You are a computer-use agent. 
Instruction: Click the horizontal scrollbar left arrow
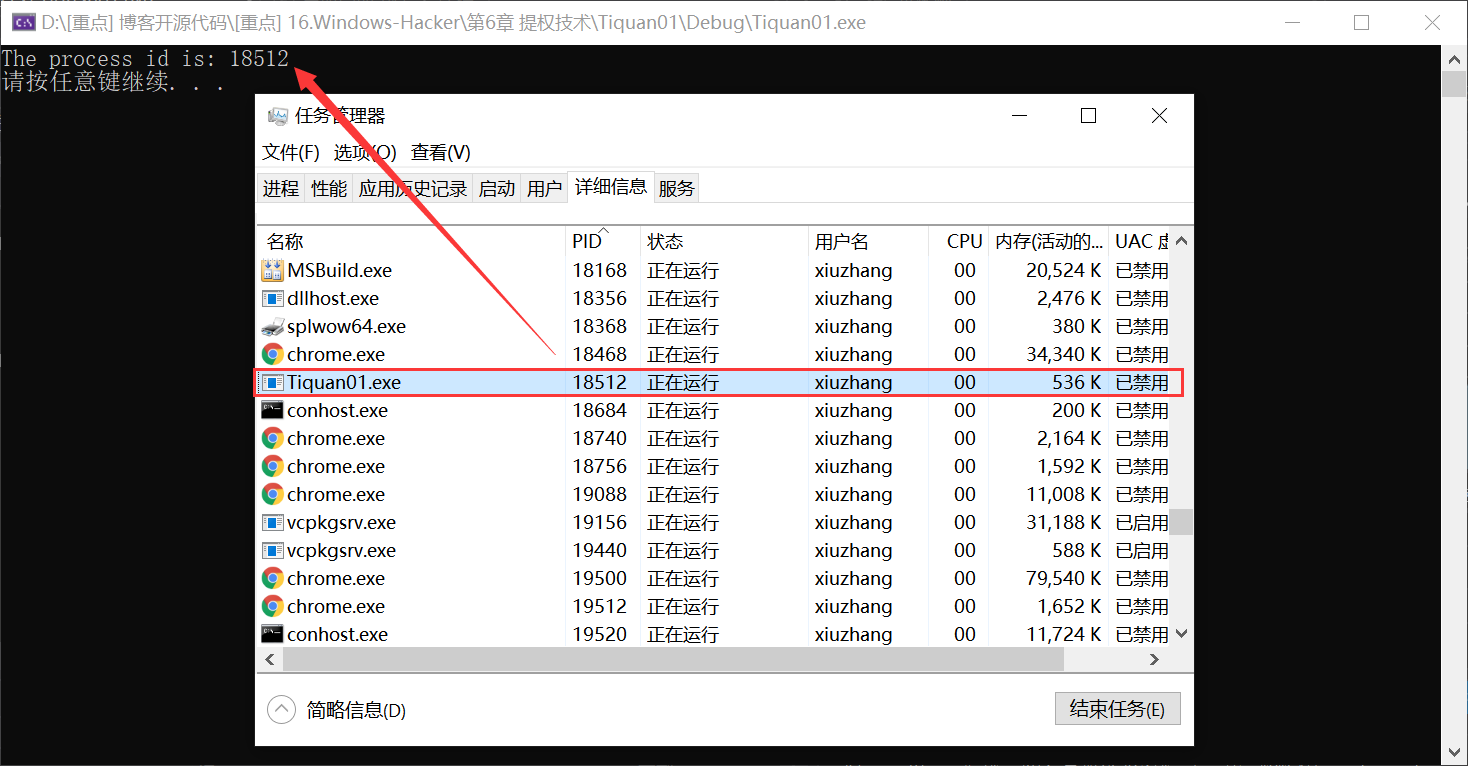click(x=270, y=659)
